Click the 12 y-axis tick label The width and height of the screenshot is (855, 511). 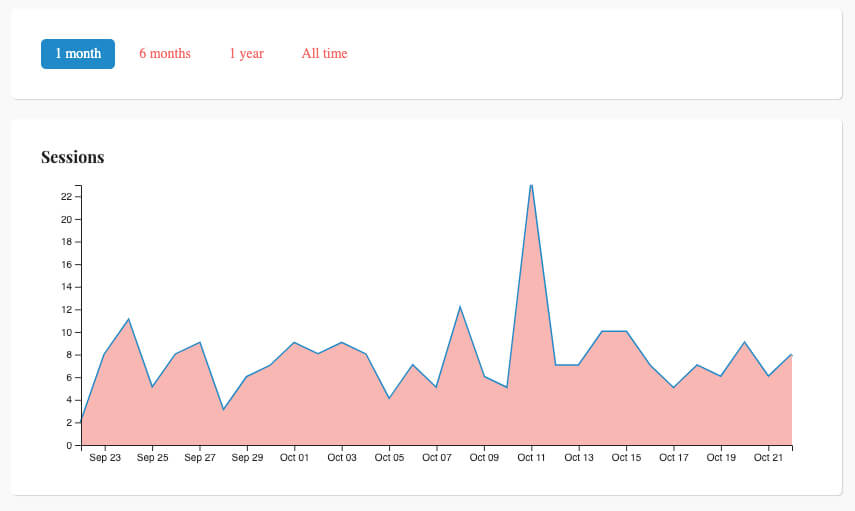(x=67, y=310)
